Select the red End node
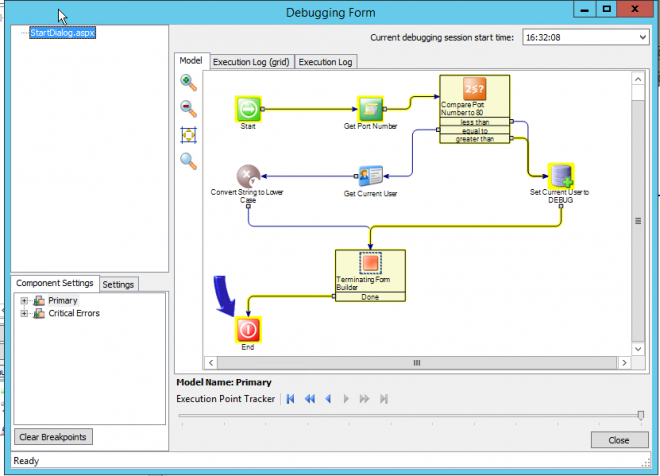This screenshot has width=660, height=476. point(248,330)
